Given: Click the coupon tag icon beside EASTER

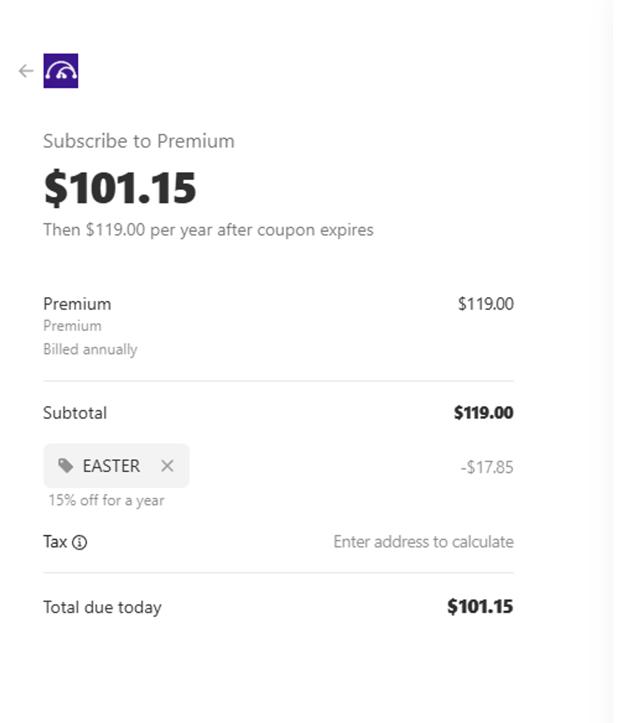Looking at the screenshot, I should (66, 466).
